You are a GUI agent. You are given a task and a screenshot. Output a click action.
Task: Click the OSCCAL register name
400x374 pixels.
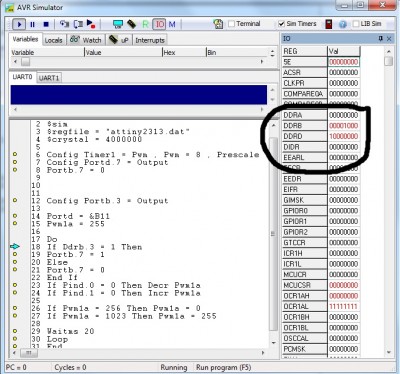(x=305, y=338)
